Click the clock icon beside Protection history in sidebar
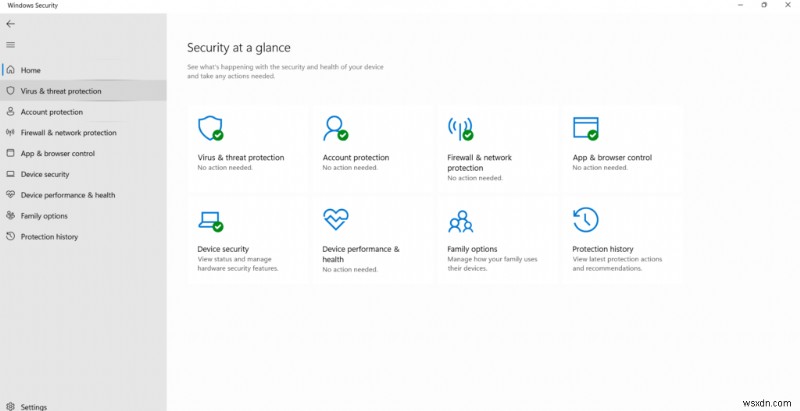The width and height of the screenshot is (800, 411). click(10, 236)
